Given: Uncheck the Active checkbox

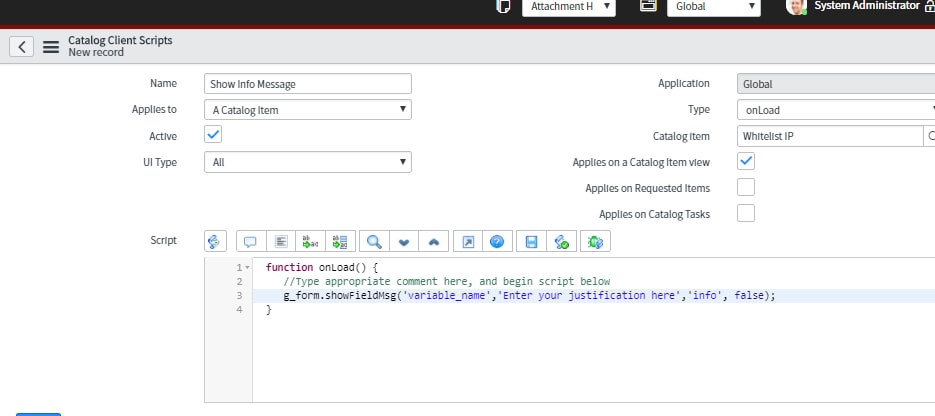Looking at the screenshot, I should (x=213, y=135).
